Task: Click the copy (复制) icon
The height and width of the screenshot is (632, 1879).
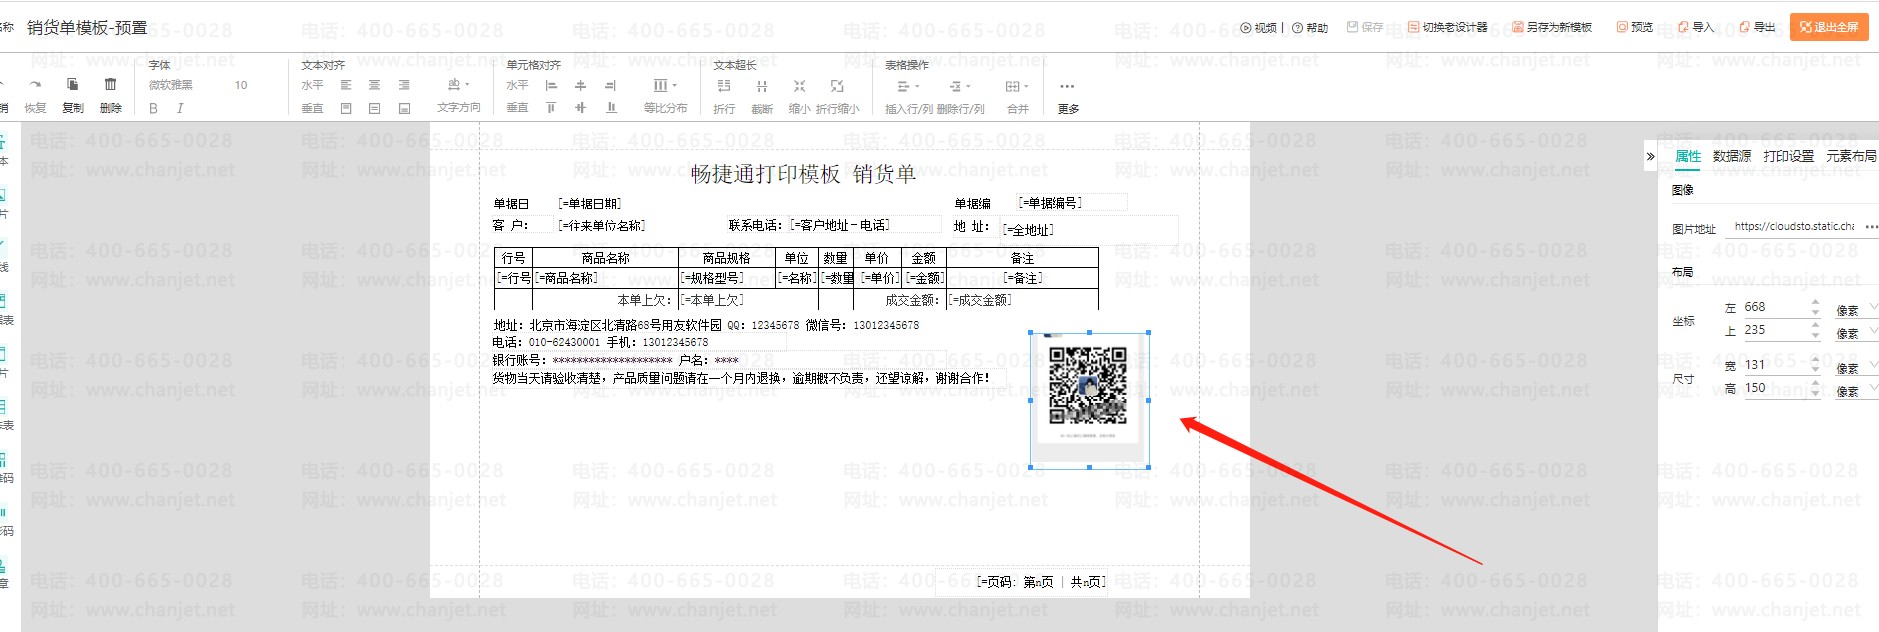Action: click(x=72, y=85)
